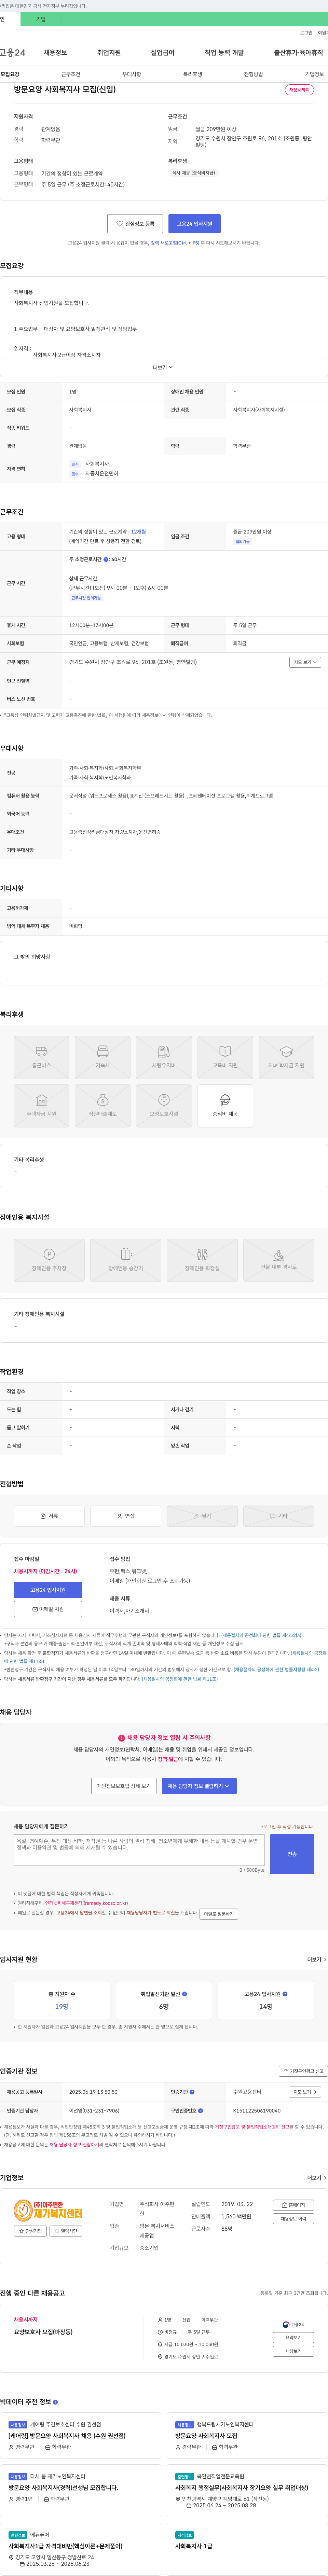Open the 직업 능력 개발 menu
328x2576 pixels.
224,53
